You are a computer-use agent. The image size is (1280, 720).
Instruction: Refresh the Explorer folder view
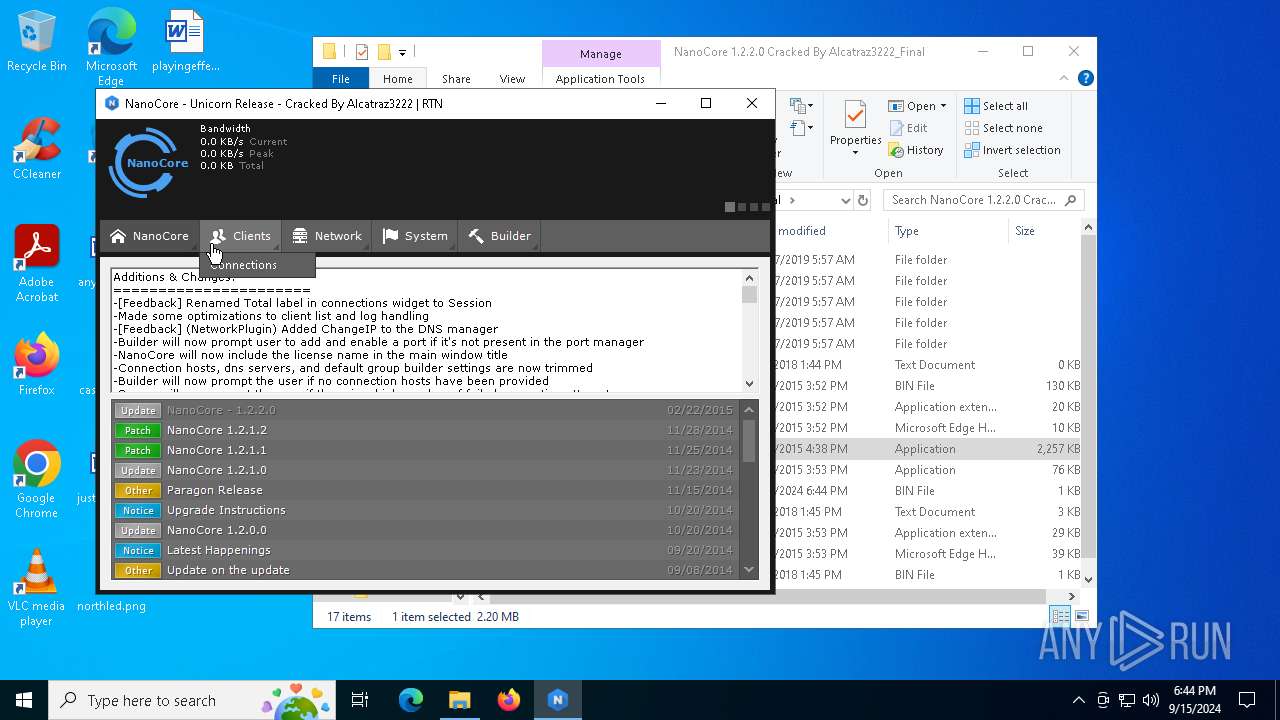[863, 200]
